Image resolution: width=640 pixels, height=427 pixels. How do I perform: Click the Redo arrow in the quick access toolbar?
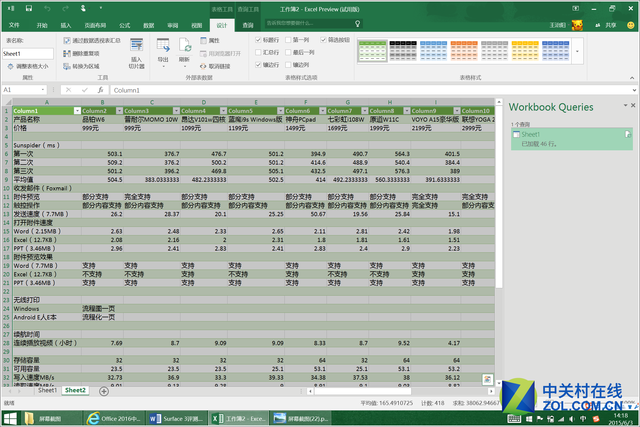[65, 9]
